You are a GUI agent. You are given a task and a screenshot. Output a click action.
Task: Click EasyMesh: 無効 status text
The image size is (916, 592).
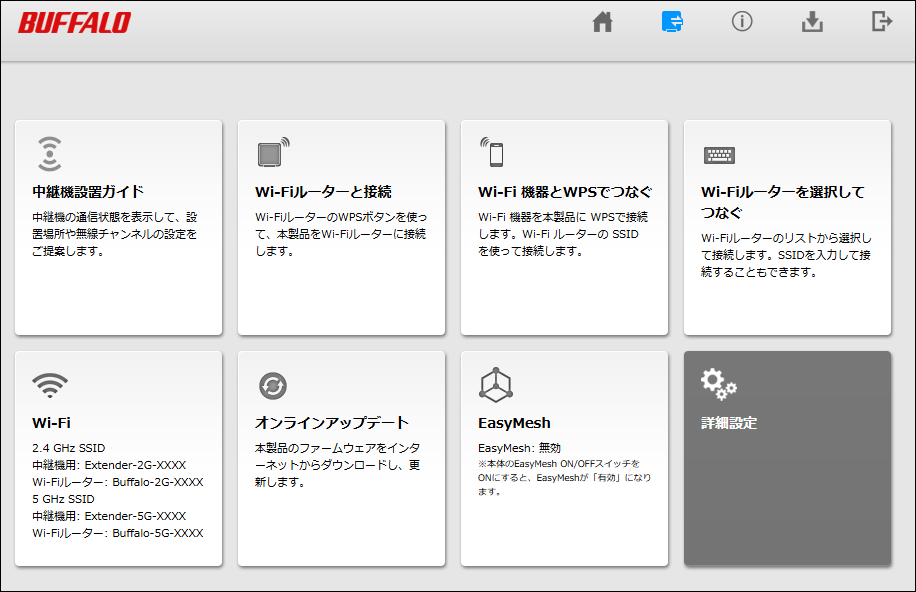point(519,448)
